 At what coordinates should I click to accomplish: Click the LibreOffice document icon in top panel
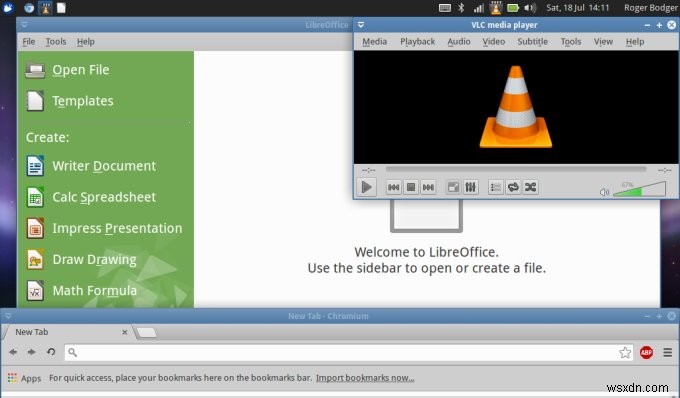[x=61, y=8]
